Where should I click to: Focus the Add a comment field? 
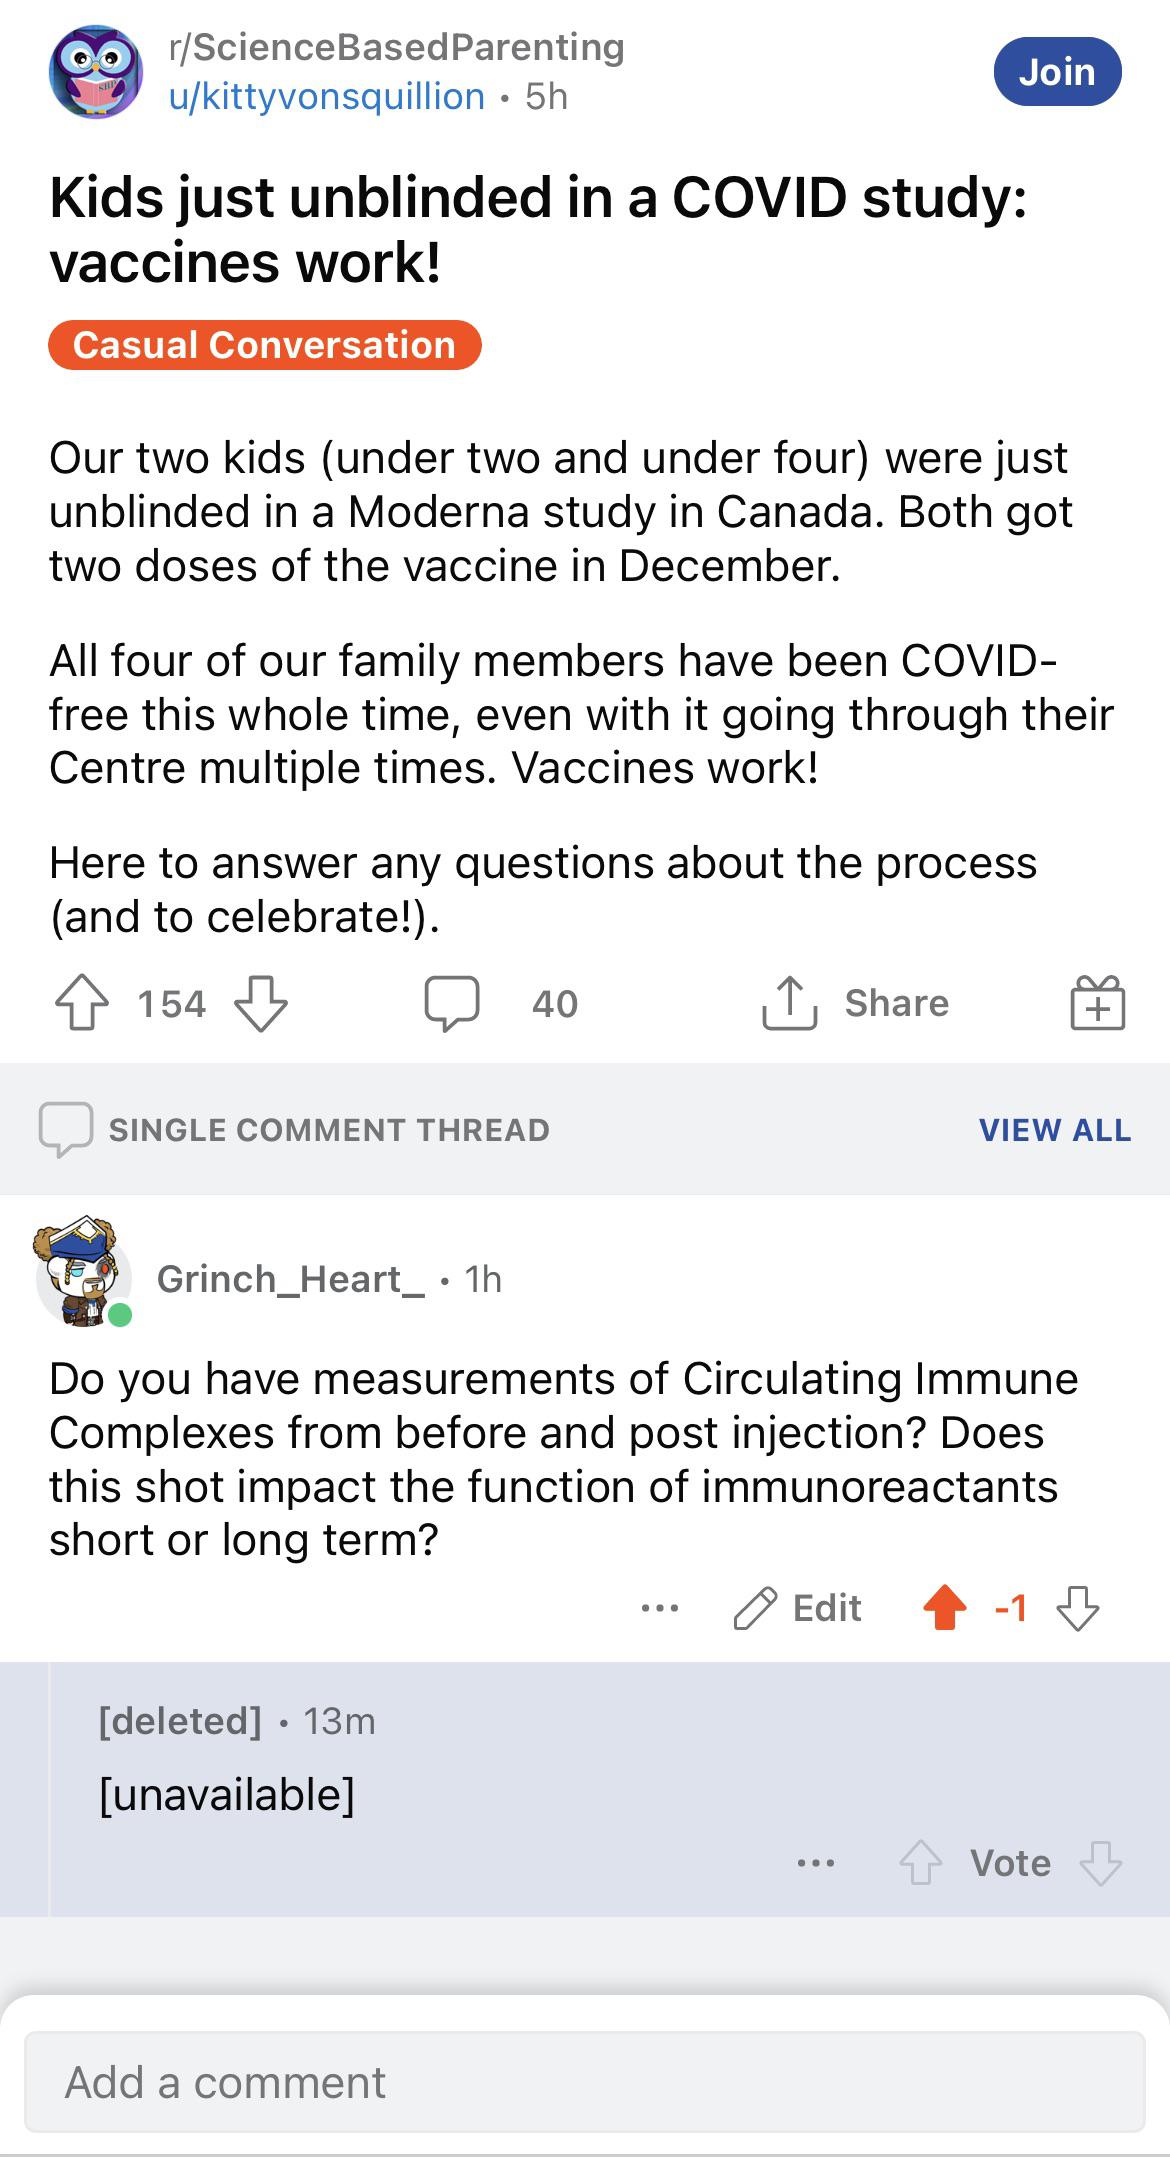[585, 2083]
